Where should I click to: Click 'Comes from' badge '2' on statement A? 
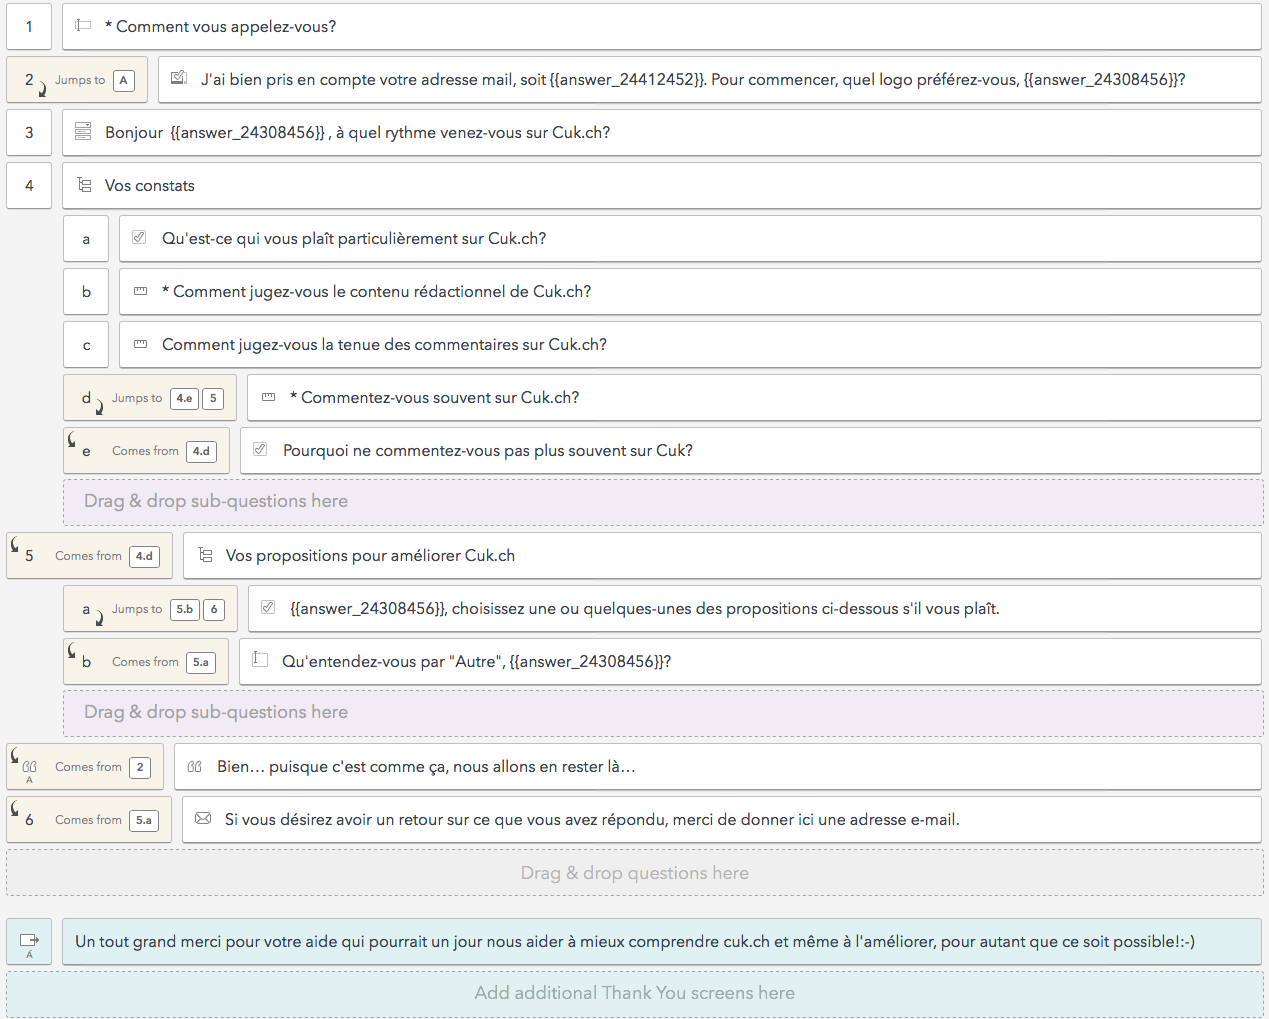[140, 767]
